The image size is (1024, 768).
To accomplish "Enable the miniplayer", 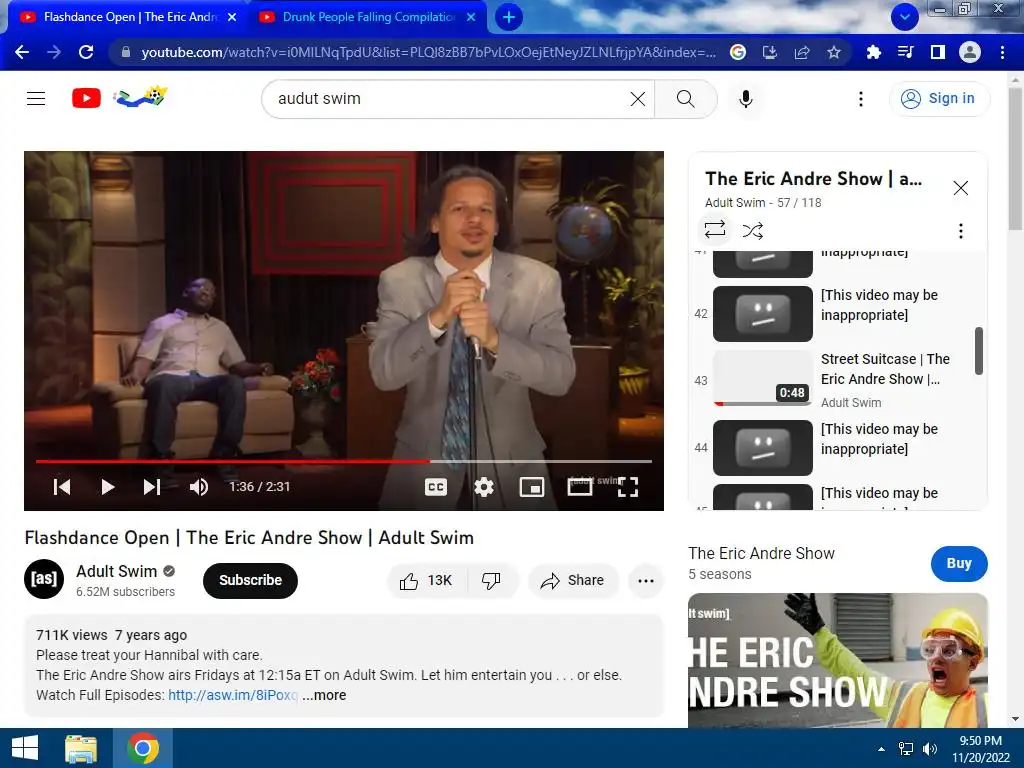I will (x=532, y=487).
